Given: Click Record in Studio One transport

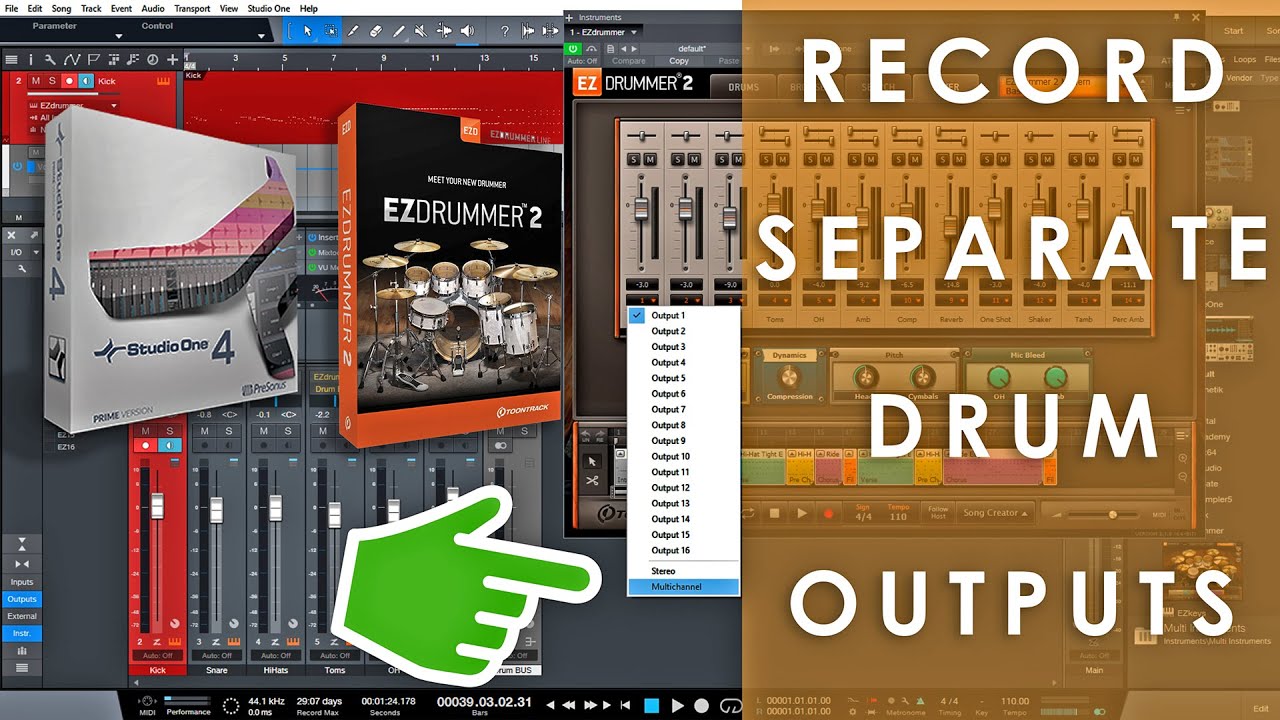Looking at the screenshot, I should tap(702, 706).
